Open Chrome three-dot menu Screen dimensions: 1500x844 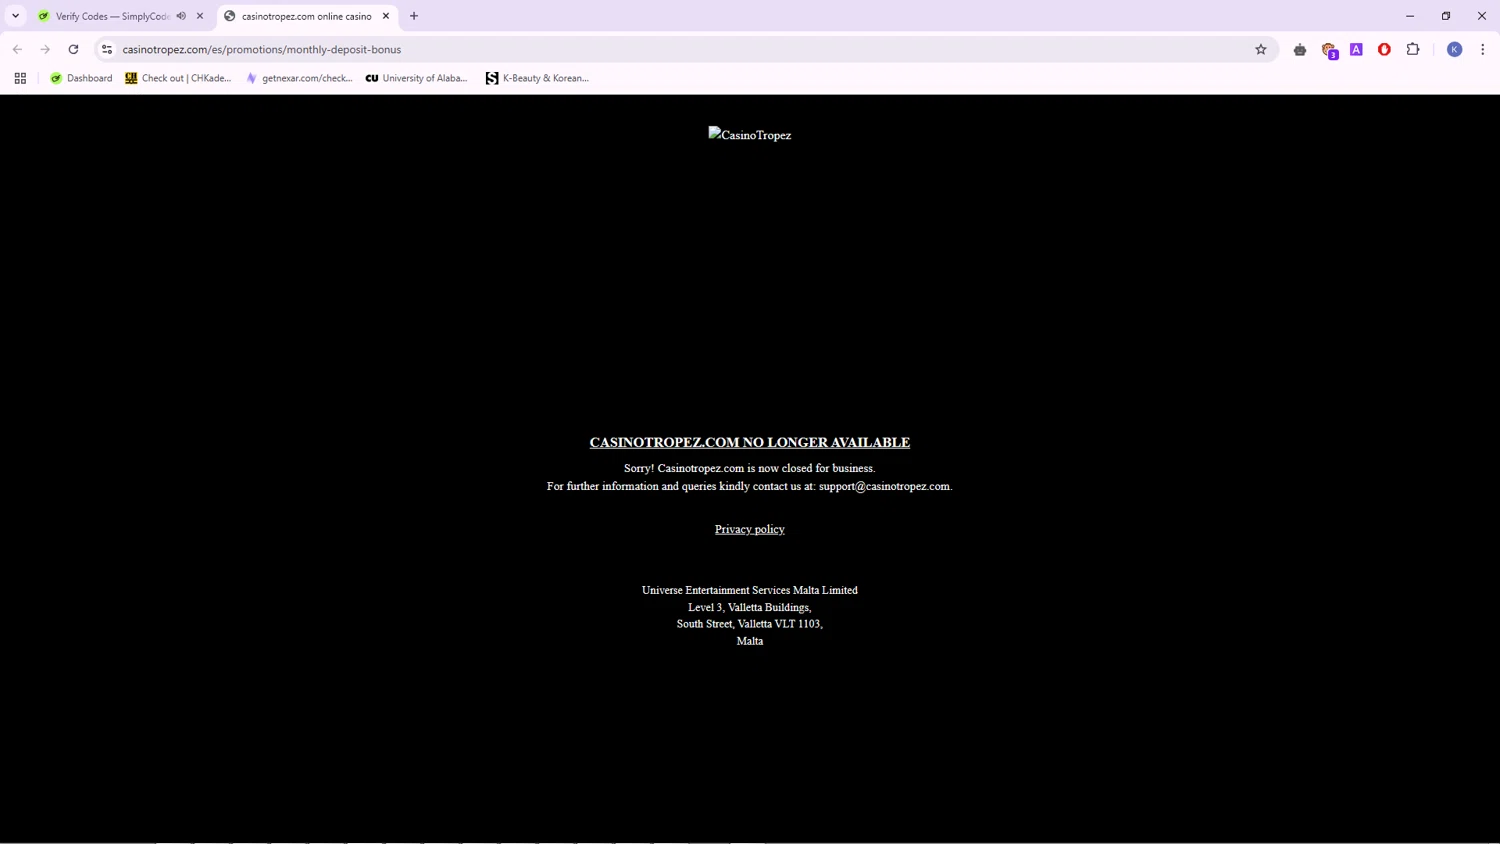coord(1483,49)
